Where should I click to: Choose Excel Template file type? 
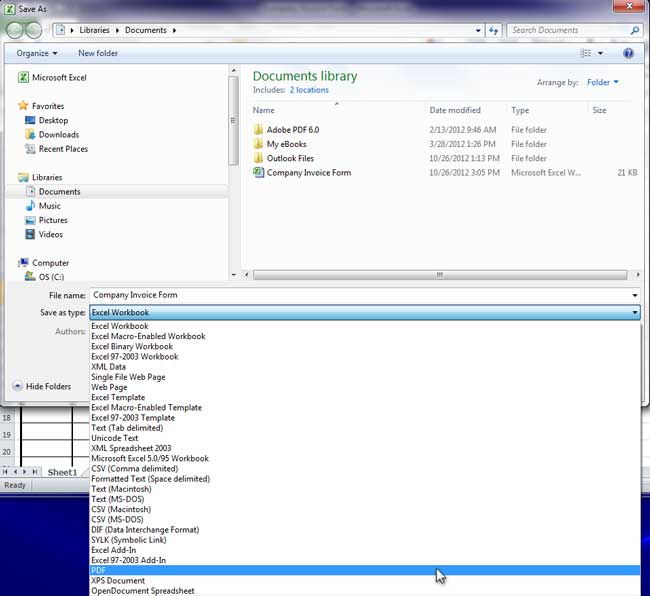pos(365,397)
